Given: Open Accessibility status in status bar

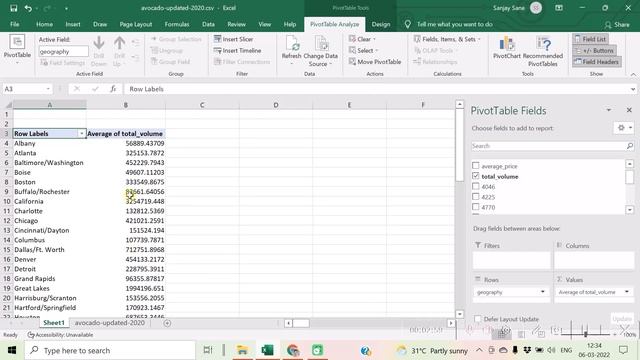Looking at the screenshot, I should (x=60, y=335).
